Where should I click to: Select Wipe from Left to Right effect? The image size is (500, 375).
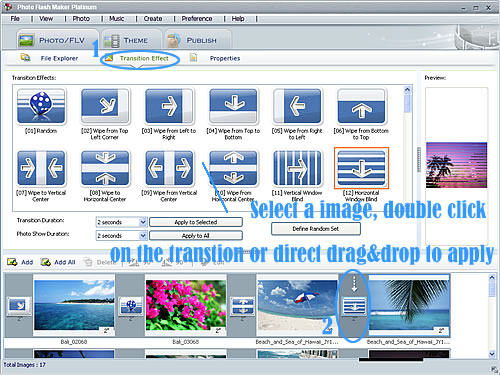coord(169,106)
